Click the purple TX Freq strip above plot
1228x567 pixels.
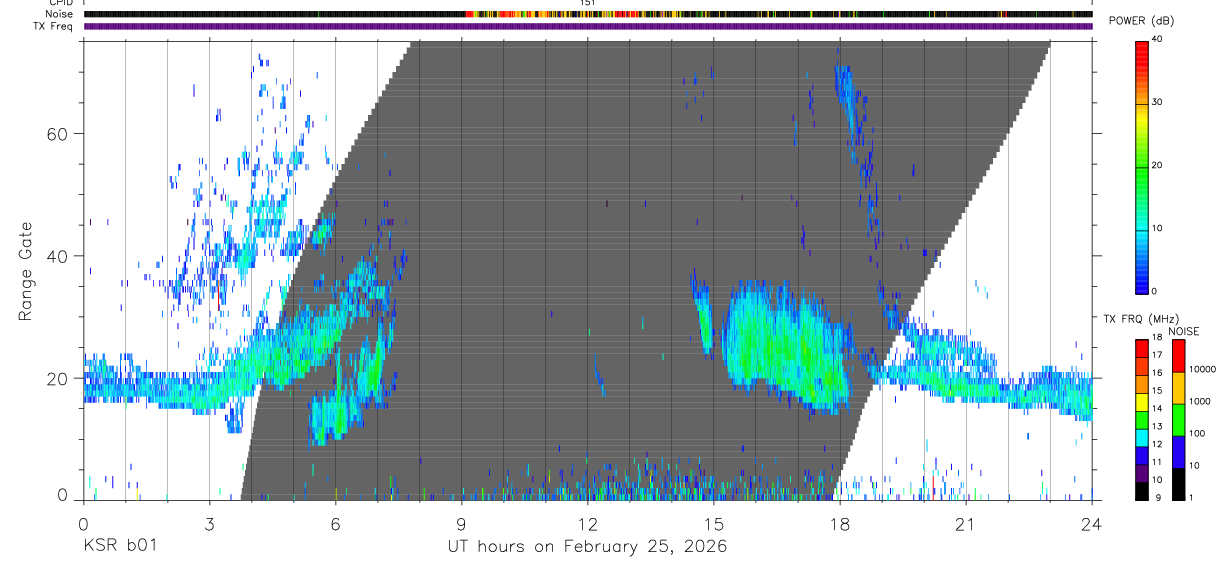coord(588,26)
